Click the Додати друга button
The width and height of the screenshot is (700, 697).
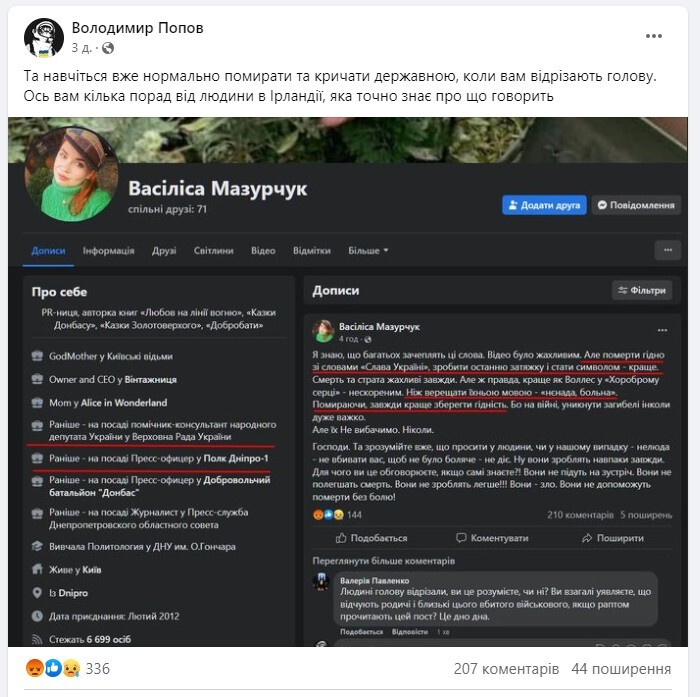[544, 205]
